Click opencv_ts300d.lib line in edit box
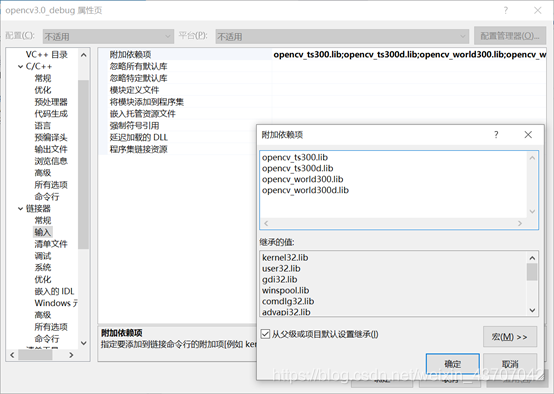The image size is (554, 394). pyautogui.click(x=297, y=168)
